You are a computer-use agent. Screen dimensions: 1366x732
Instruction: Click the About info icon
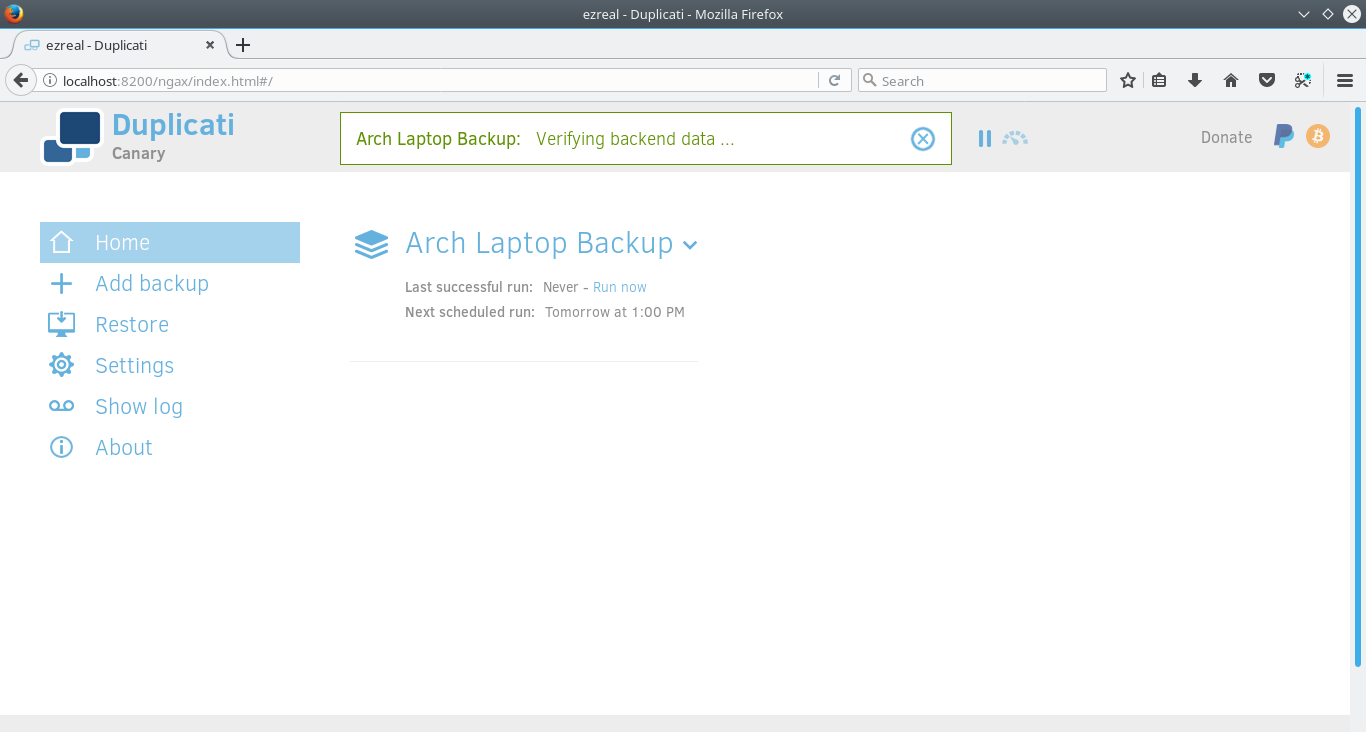pyautogui.click(x=61, y=447)
